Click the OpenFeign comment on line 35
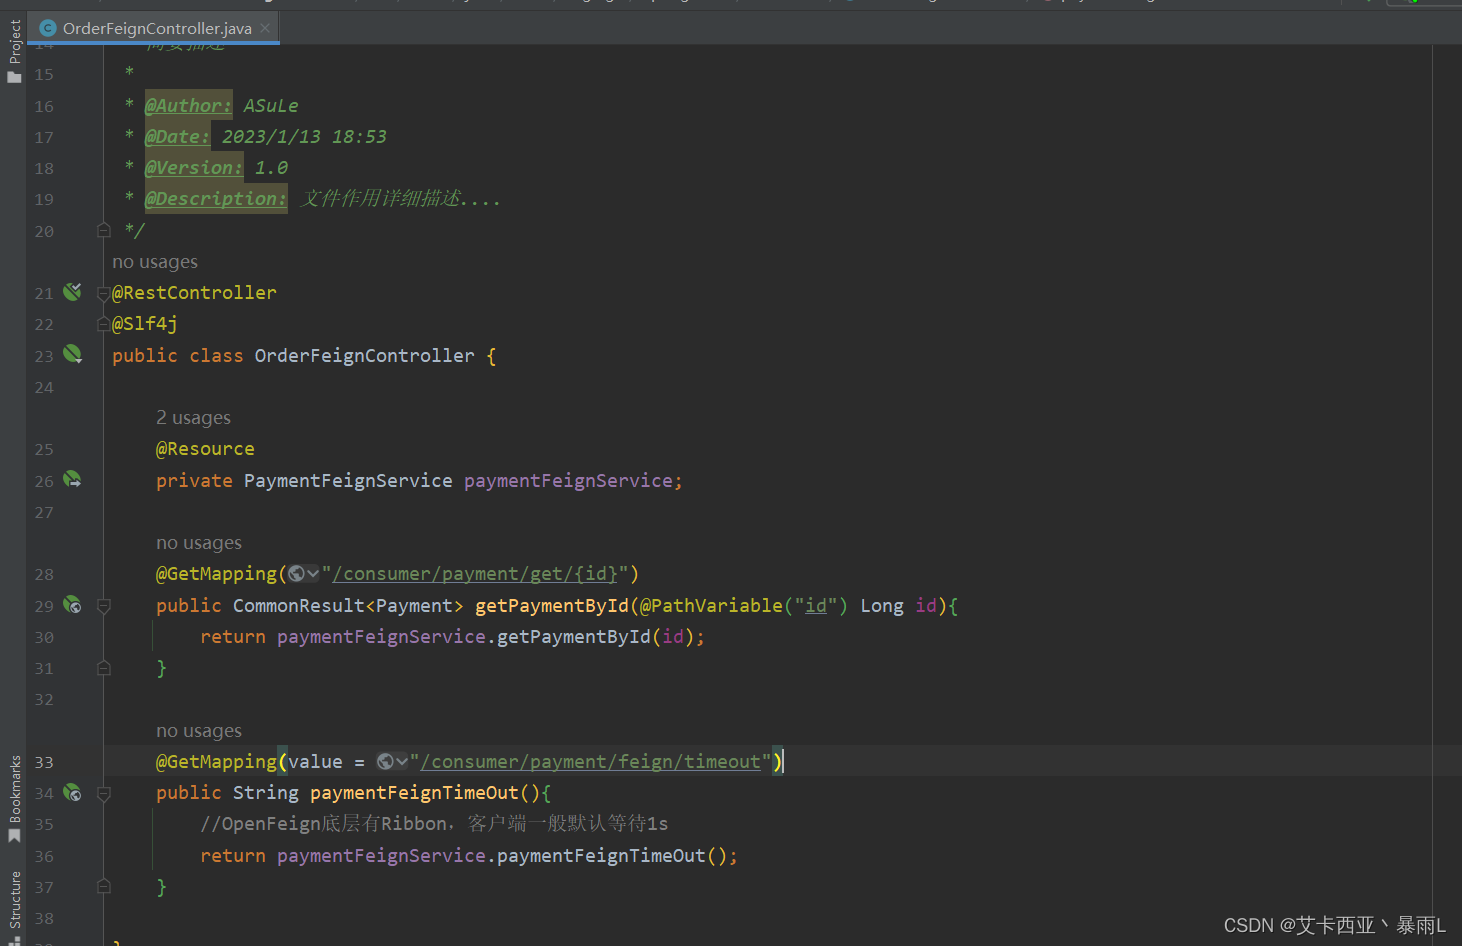This screenshot has height=946, width=1462. (x=434, y=824)
